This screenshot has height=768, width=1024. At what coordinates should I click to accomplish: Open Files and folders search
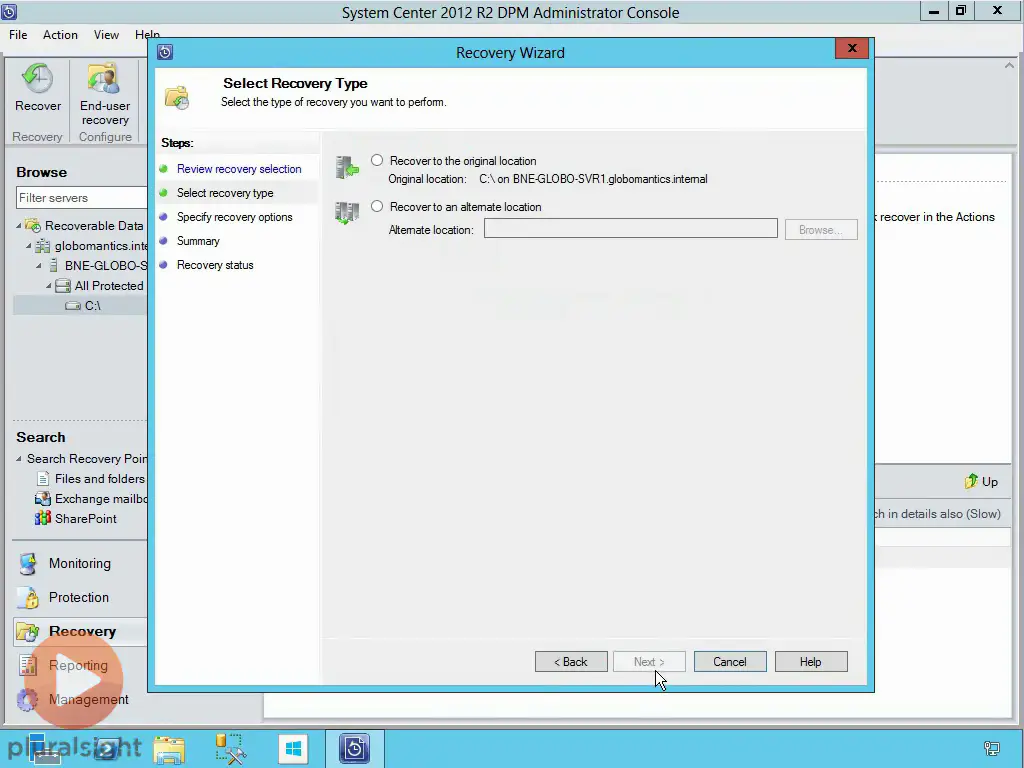point(99,479)
